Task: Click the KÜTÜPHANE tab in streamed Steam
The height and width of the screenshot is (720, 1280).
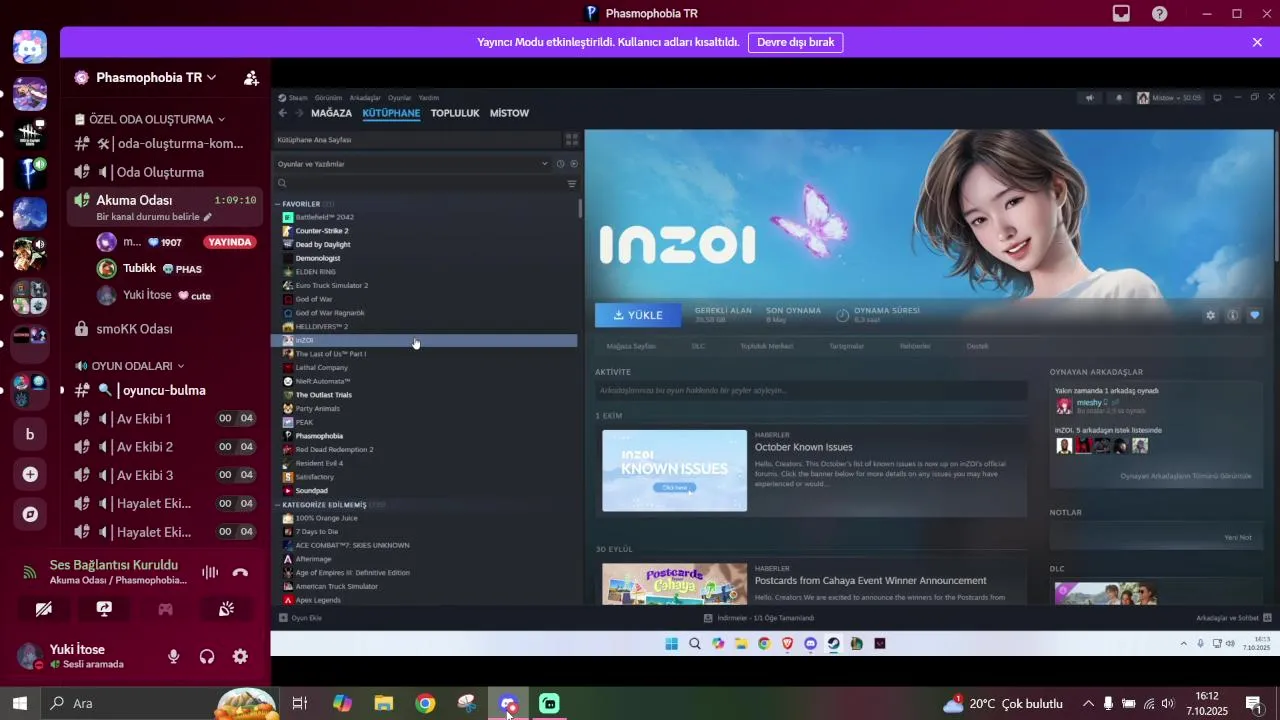Action: pos(391,113)
